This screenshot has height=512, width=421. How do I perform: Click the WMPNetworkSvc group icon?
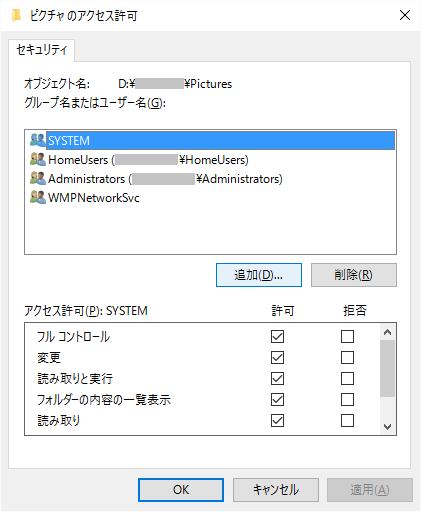coord(38,198)
